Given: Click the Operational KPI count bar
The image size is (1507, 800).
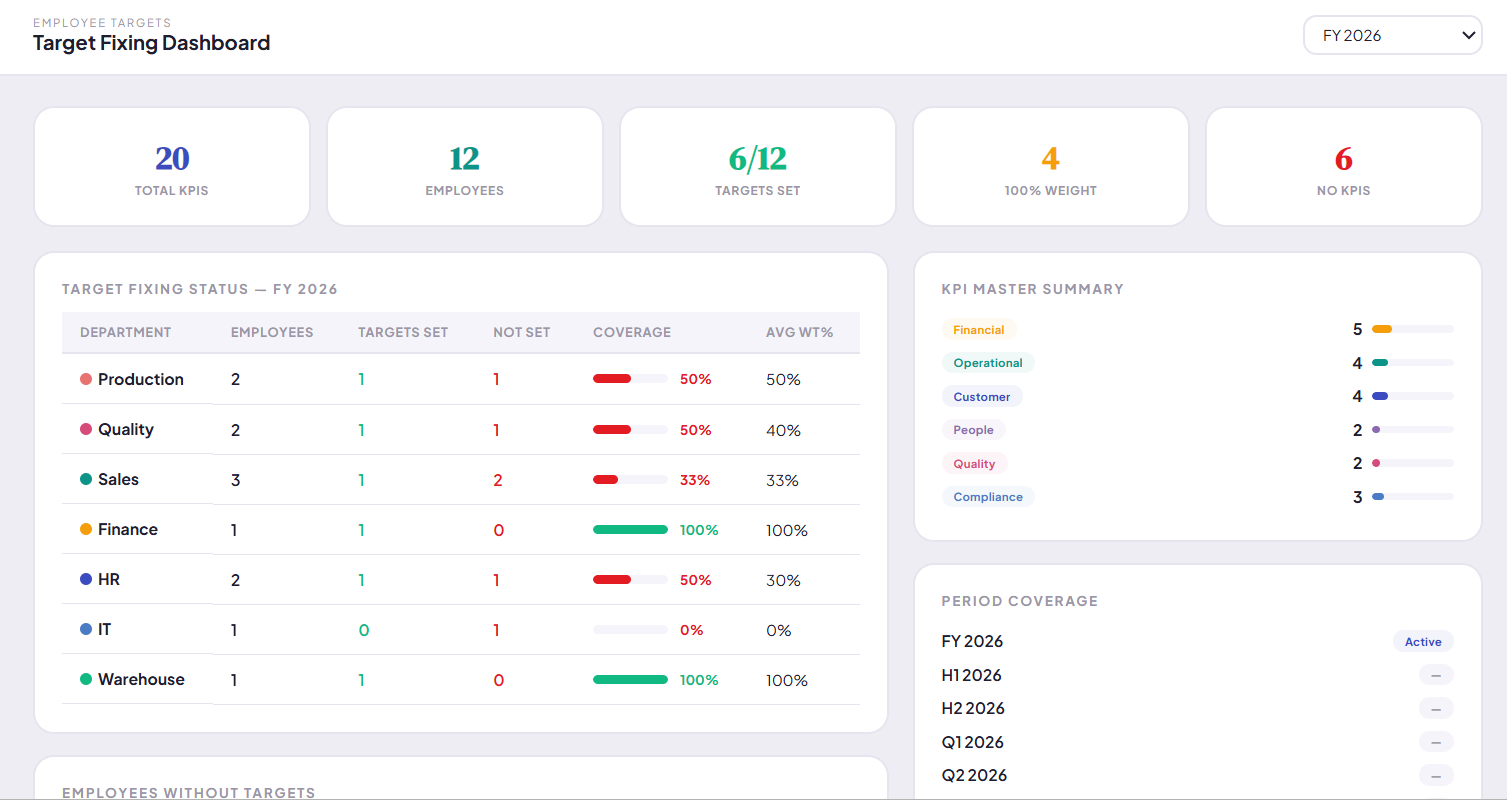Looking at the screenshot, I should pyautogui.click(x=1413, y=362).
